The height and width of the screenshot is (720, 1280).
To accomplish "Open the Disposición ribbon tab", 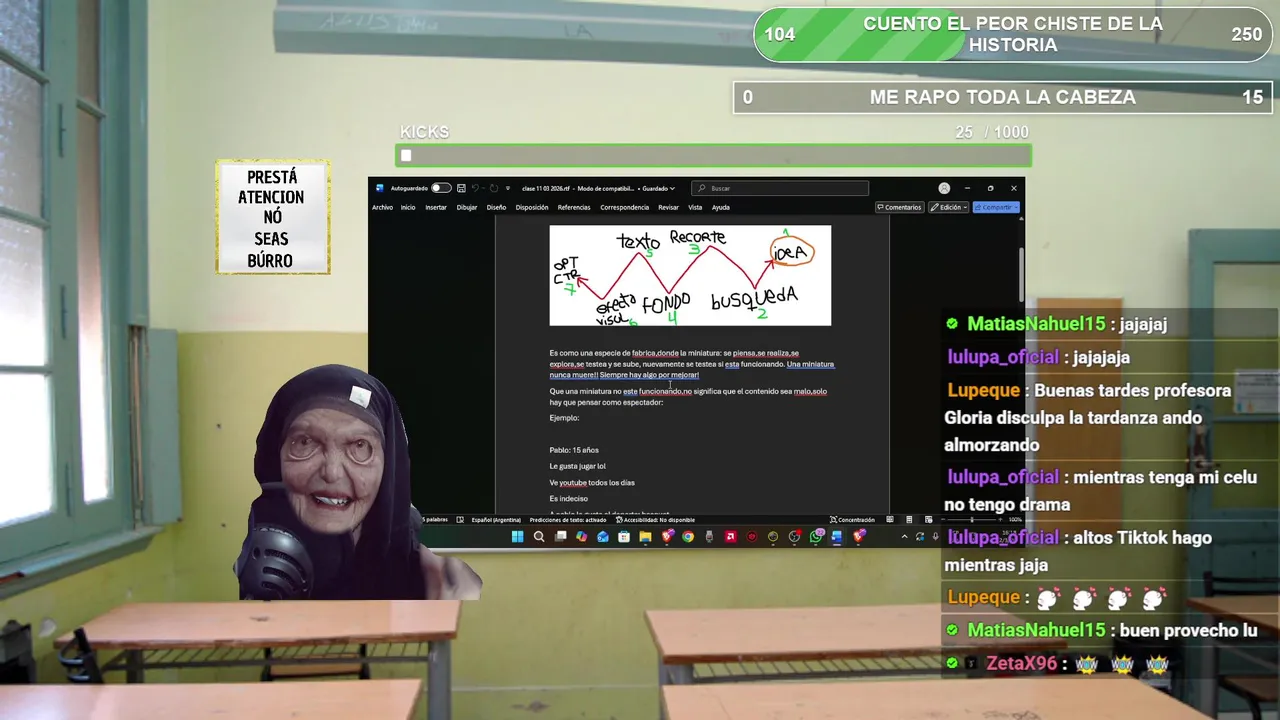I will pos(532,207).
